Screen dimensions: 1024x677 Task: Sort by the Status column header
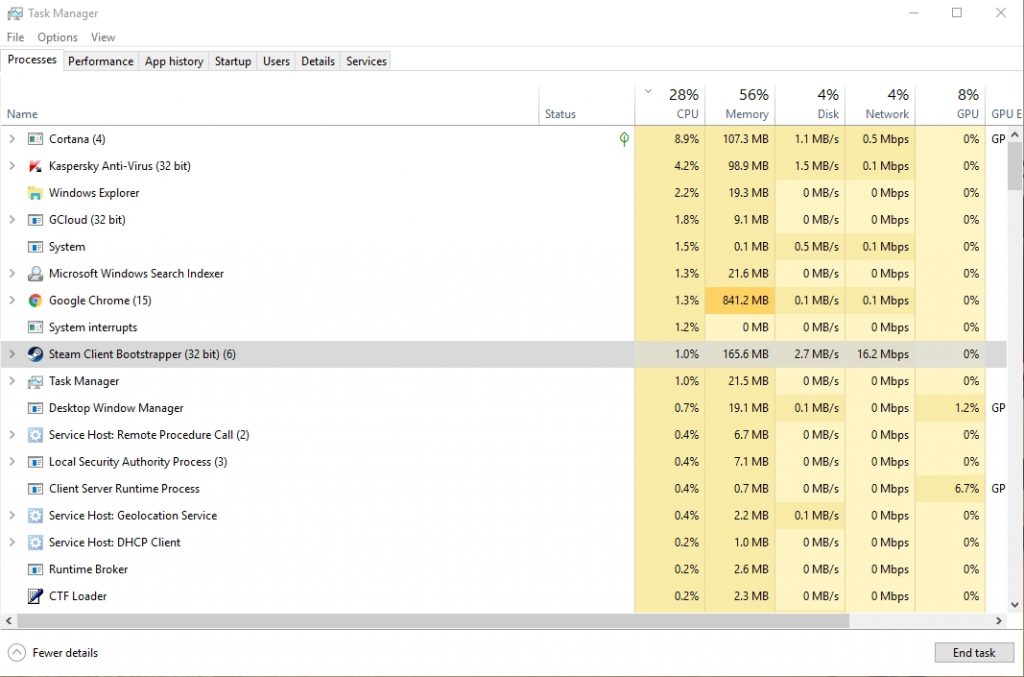[x=586, y=104]
